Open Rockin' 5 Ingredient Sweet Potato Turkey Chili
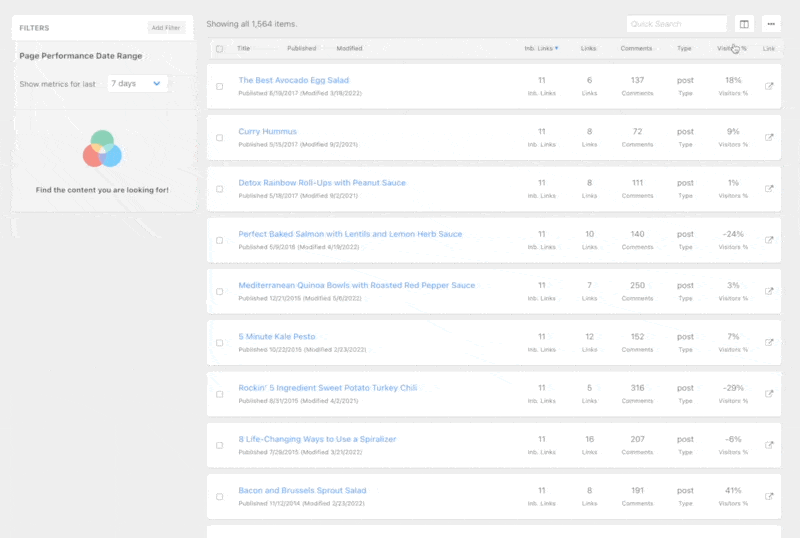Screen dimensions: 800x538 (328, 388)
